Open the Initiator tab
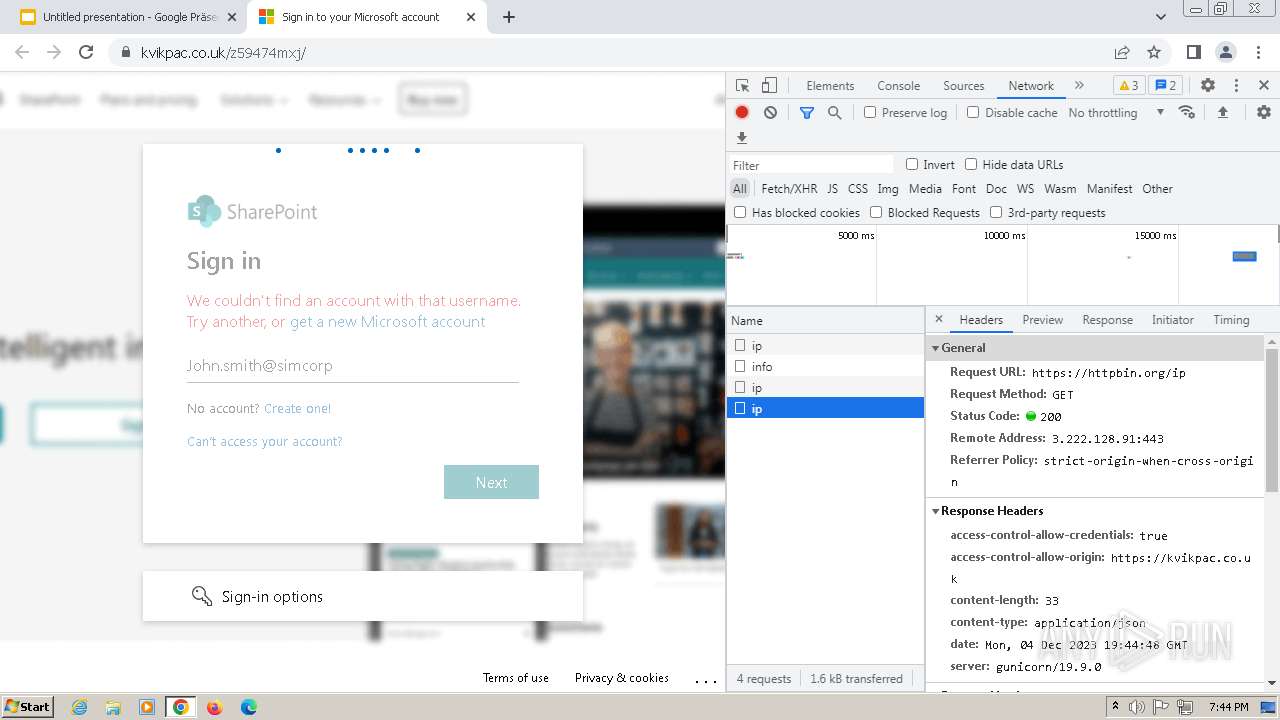 coord(1172,320)
